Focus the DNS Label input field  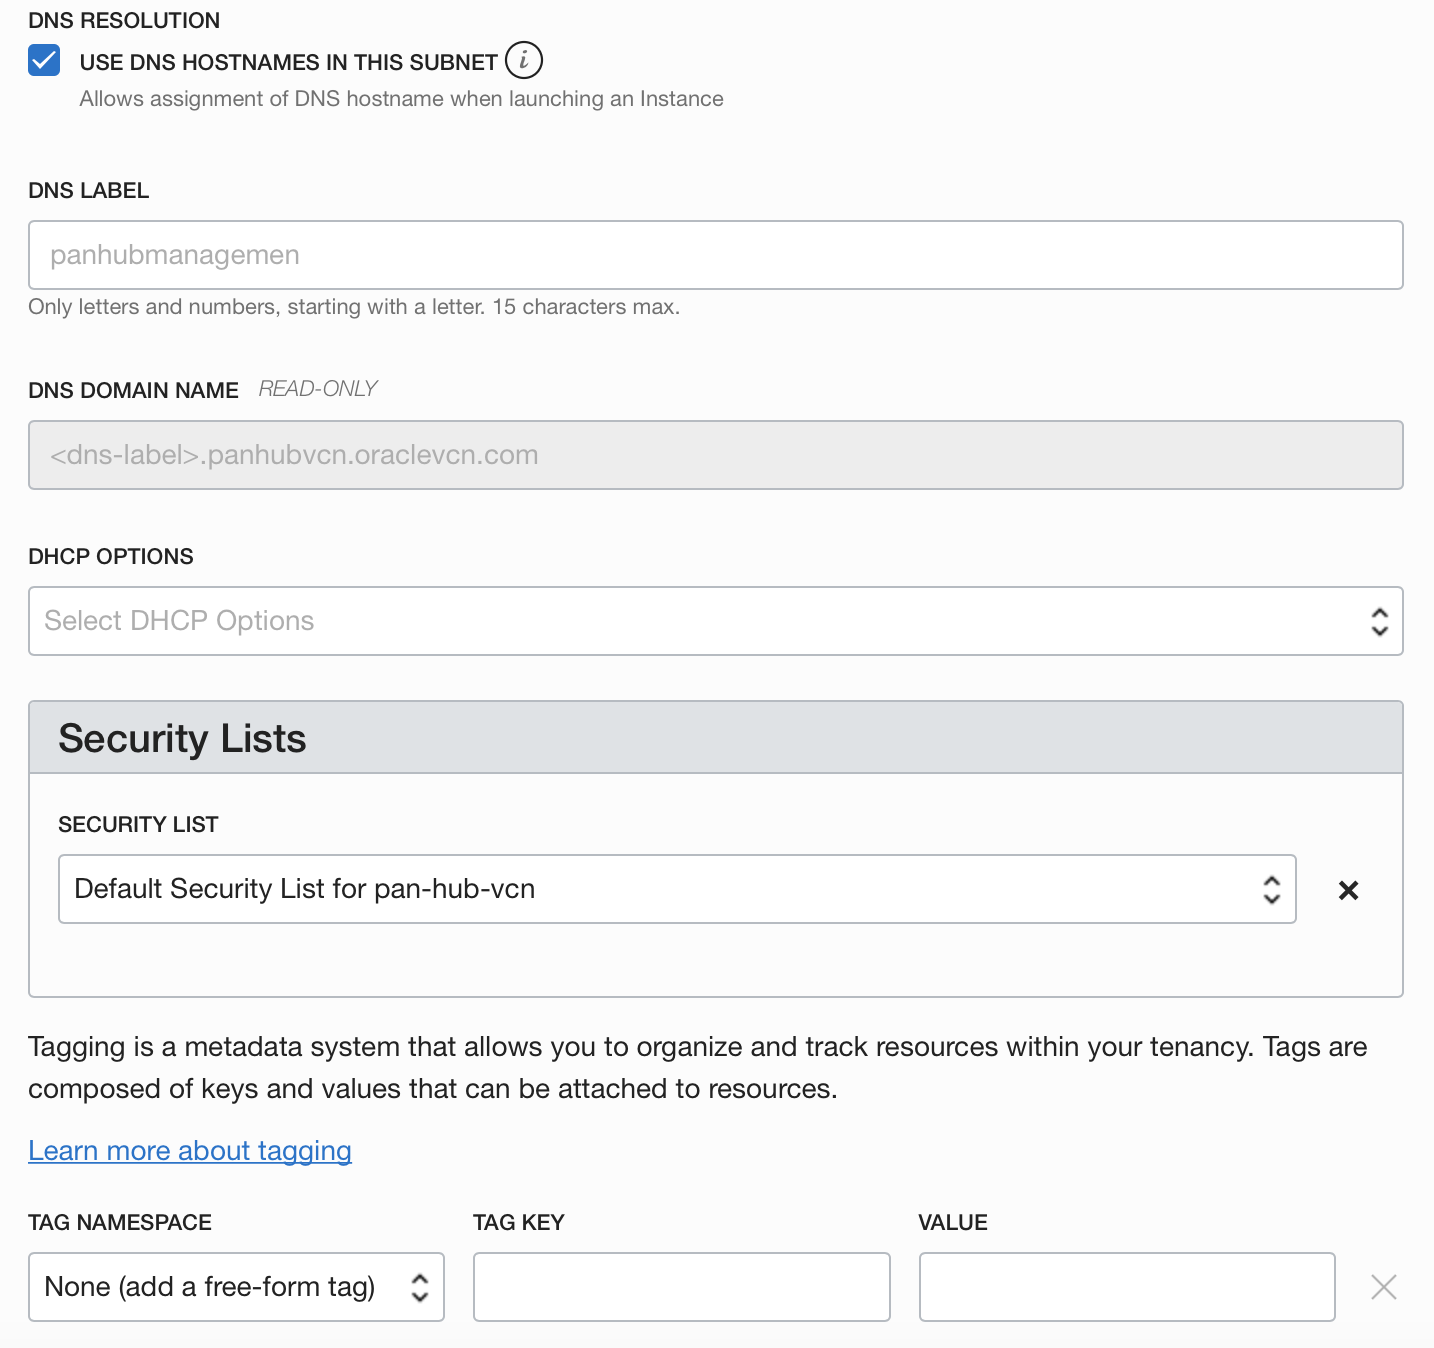pyautogui.click(x=715, y=255)
